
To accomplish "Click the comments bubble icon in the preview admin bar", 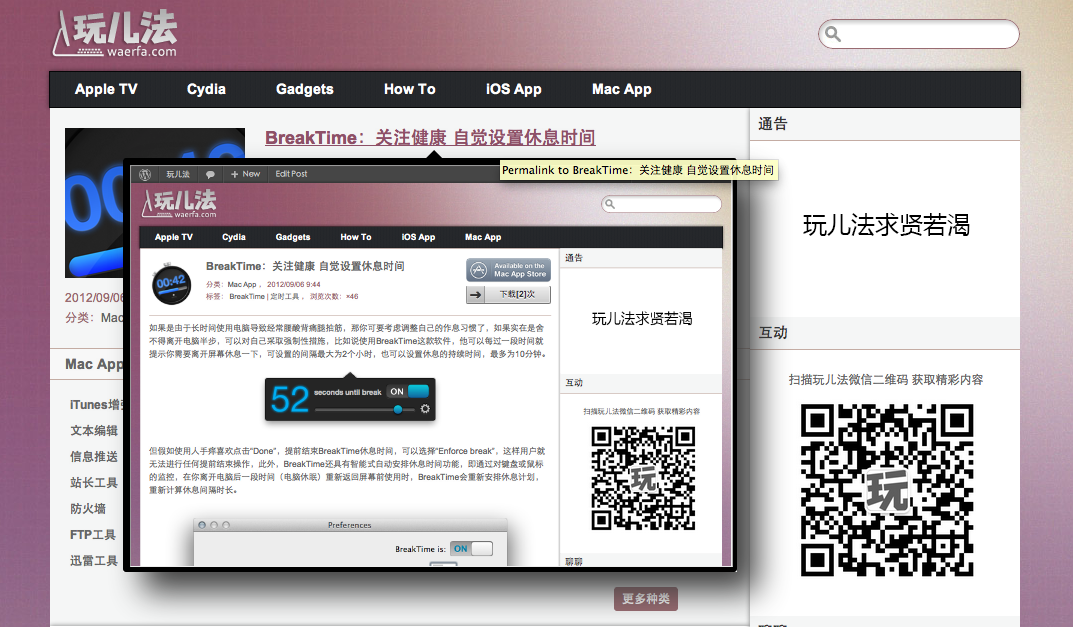I will point(210,174).
